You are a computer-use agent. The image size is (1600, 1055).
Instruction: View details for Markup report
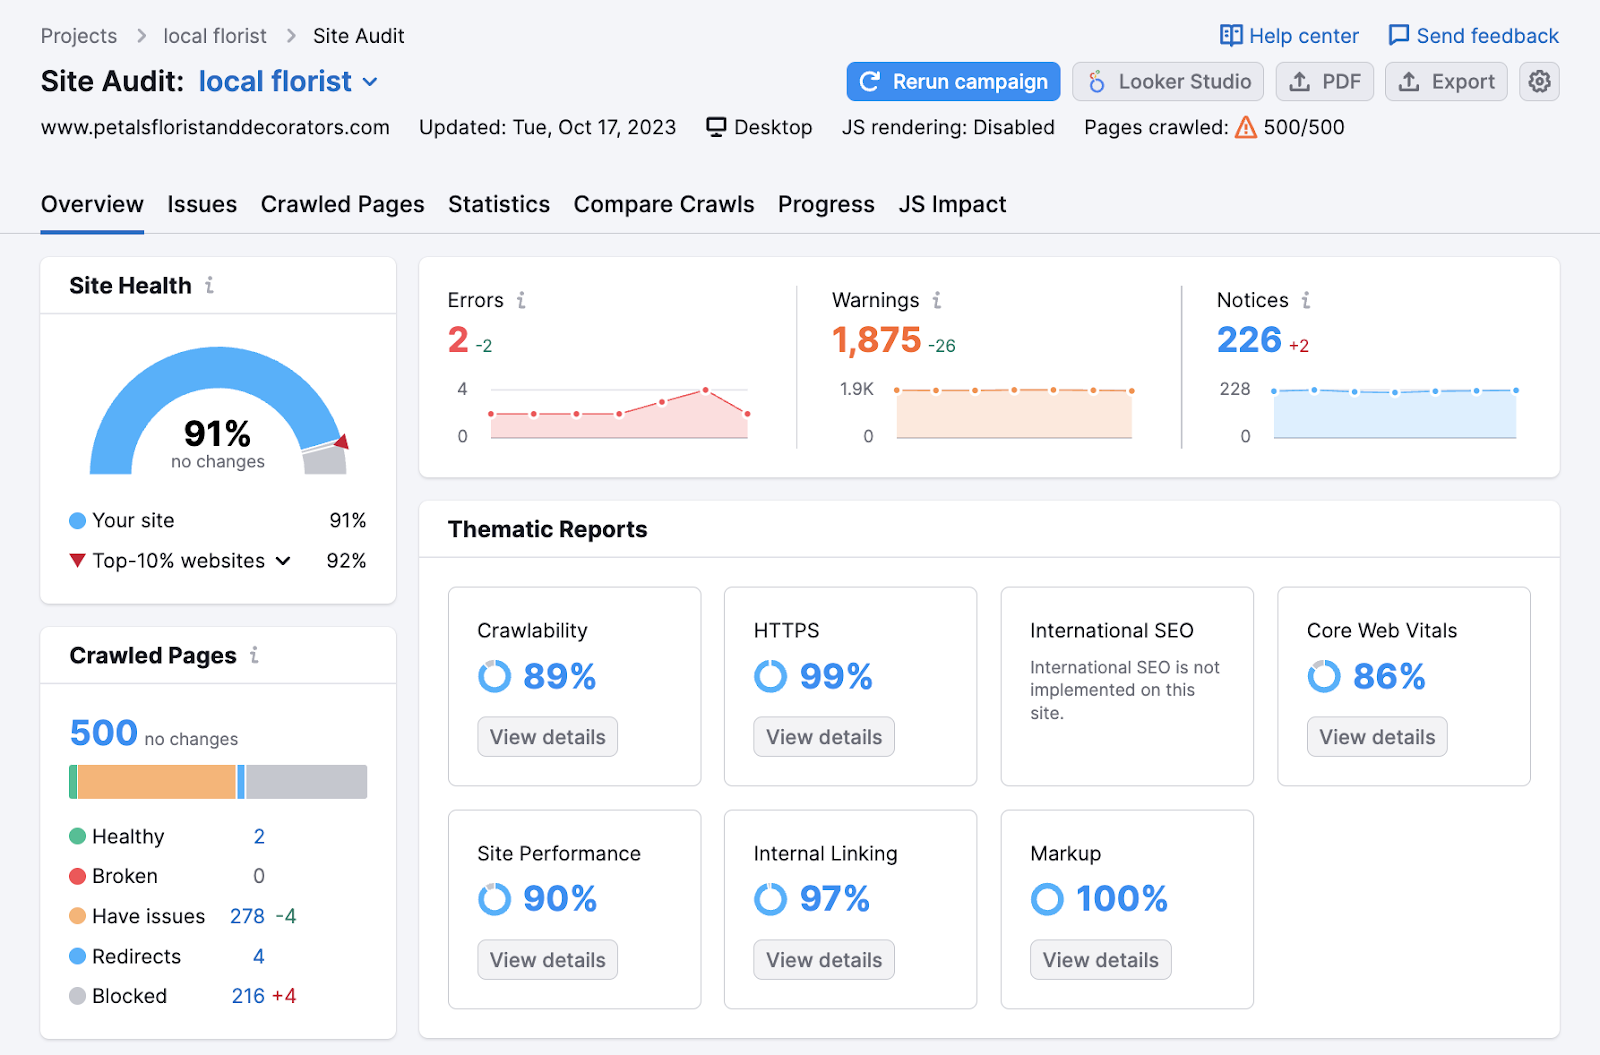pyautogui.click(x=1101, y=960)
